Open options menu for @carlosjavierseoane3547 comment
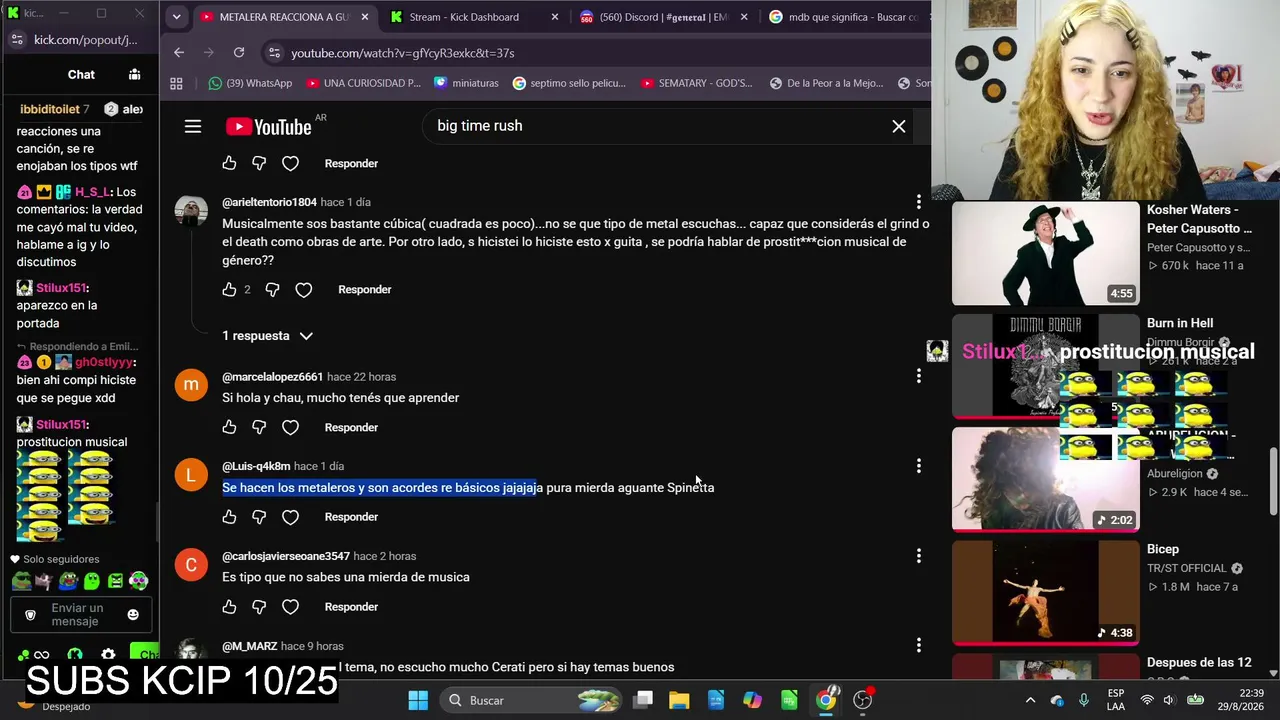1280x720 pixels. [x=918, y=556]
